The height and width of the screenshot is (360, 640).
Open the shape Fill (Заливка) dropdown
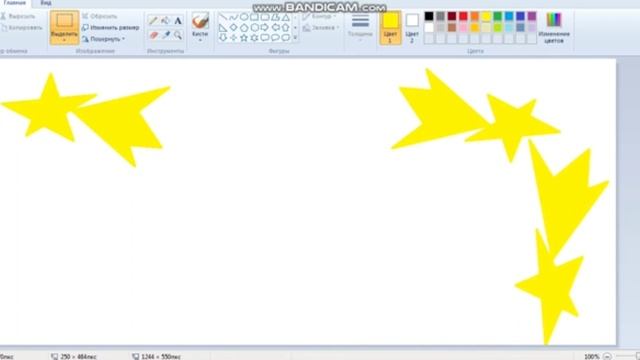pyautogui.click(x=321, y=28)
